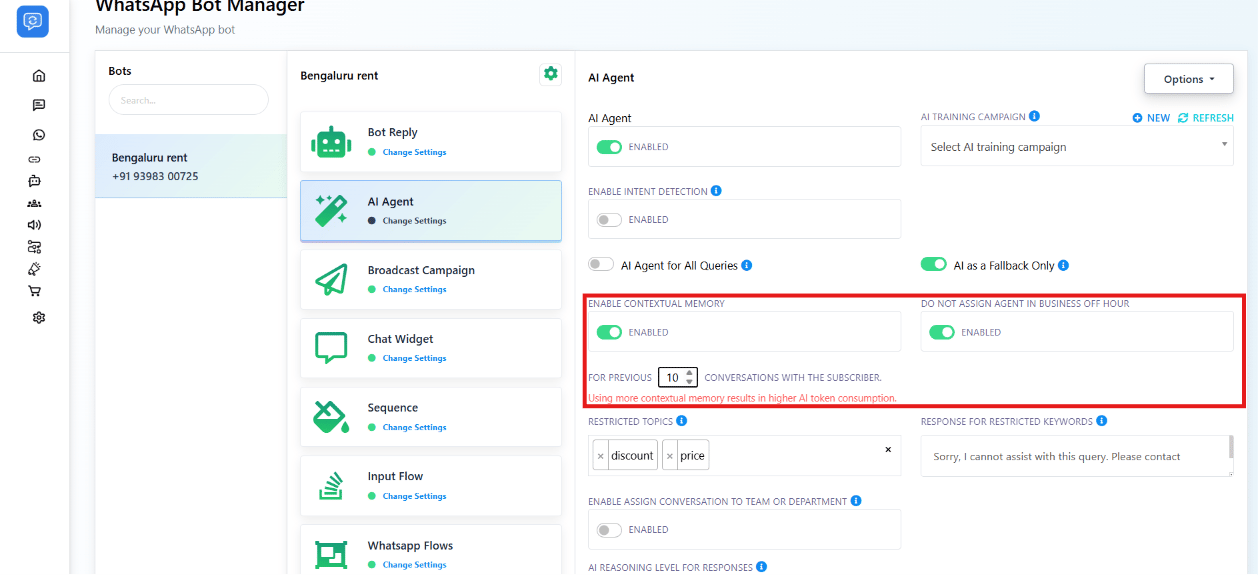Click the app logo in the sidebar
This screenshot has height=575, width=1258.
tap(33, 21)
